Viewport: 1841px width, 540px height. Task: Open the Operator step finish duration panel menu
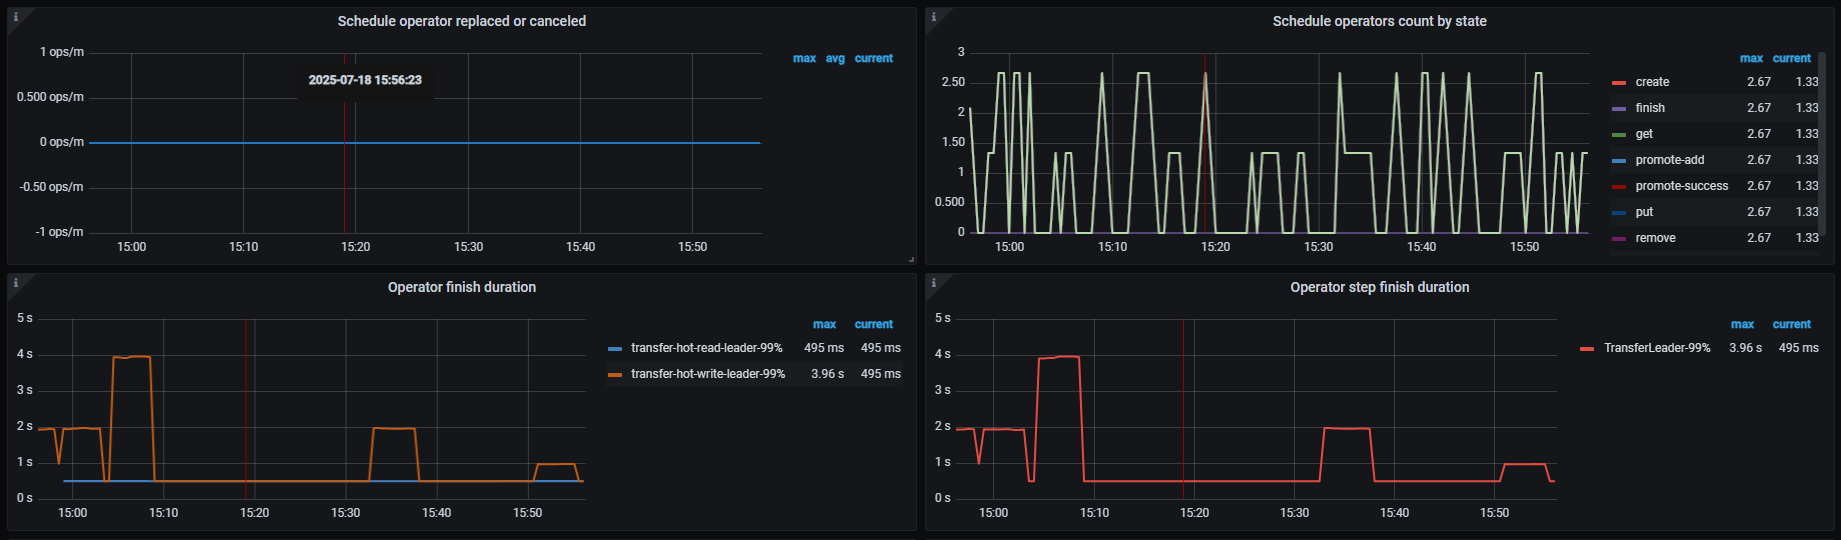pos(1379,287)
